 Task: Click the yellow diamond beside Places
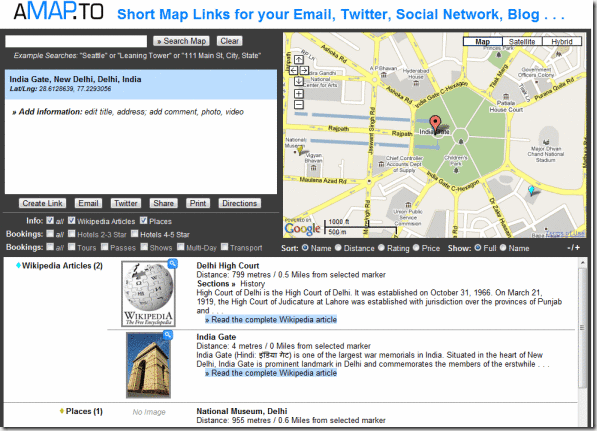pyautogui.click(x=62, y=411)
